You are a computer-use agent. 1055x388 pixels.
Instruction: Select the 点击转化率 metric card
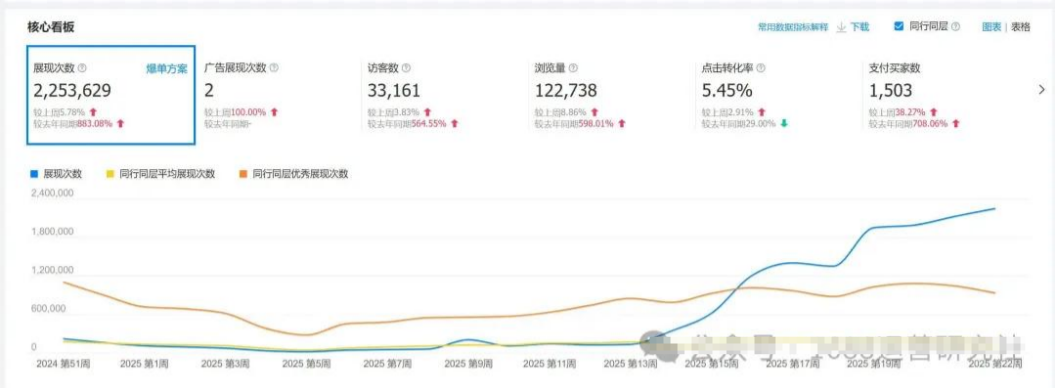(778, 95)
